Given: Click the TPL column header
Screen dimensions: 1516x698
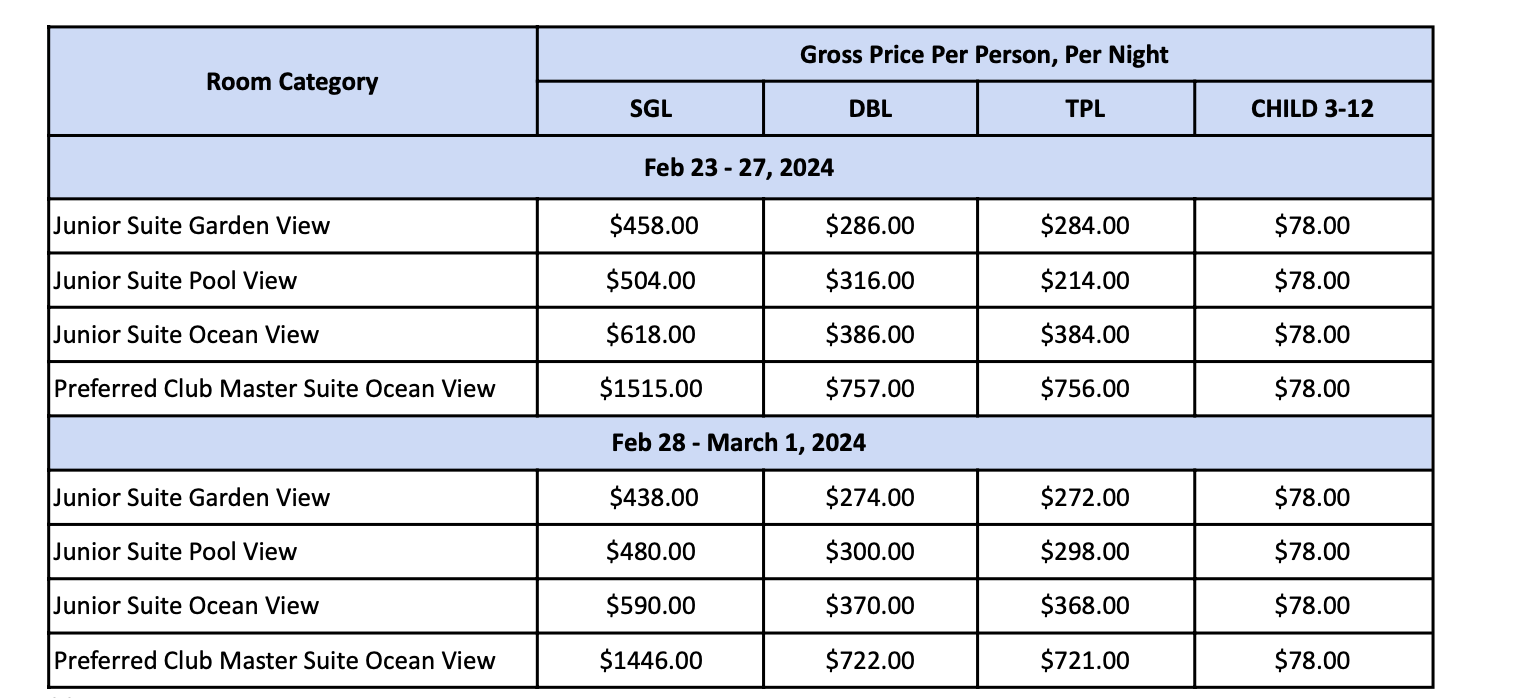Looking at the screenshot, I should pyautogui.click(x=1085, y=108).
